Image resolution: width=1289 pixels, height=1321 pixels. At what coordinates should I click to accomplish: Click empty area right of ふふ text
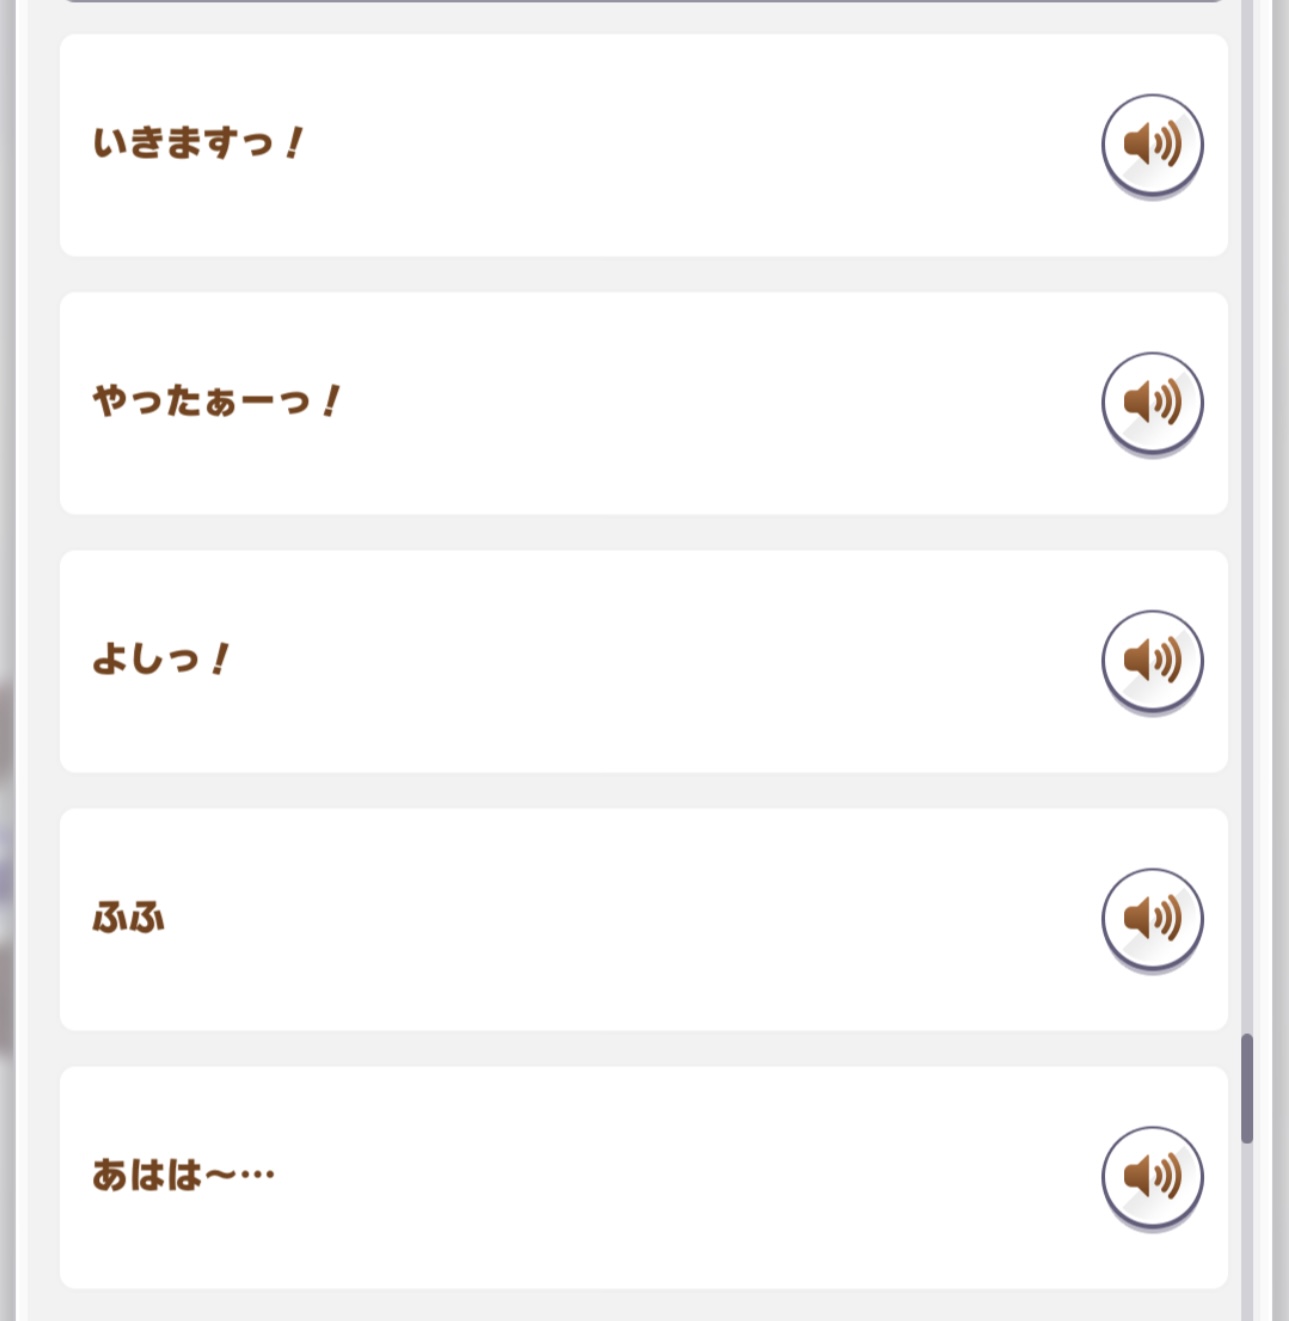tap(630, 919)
